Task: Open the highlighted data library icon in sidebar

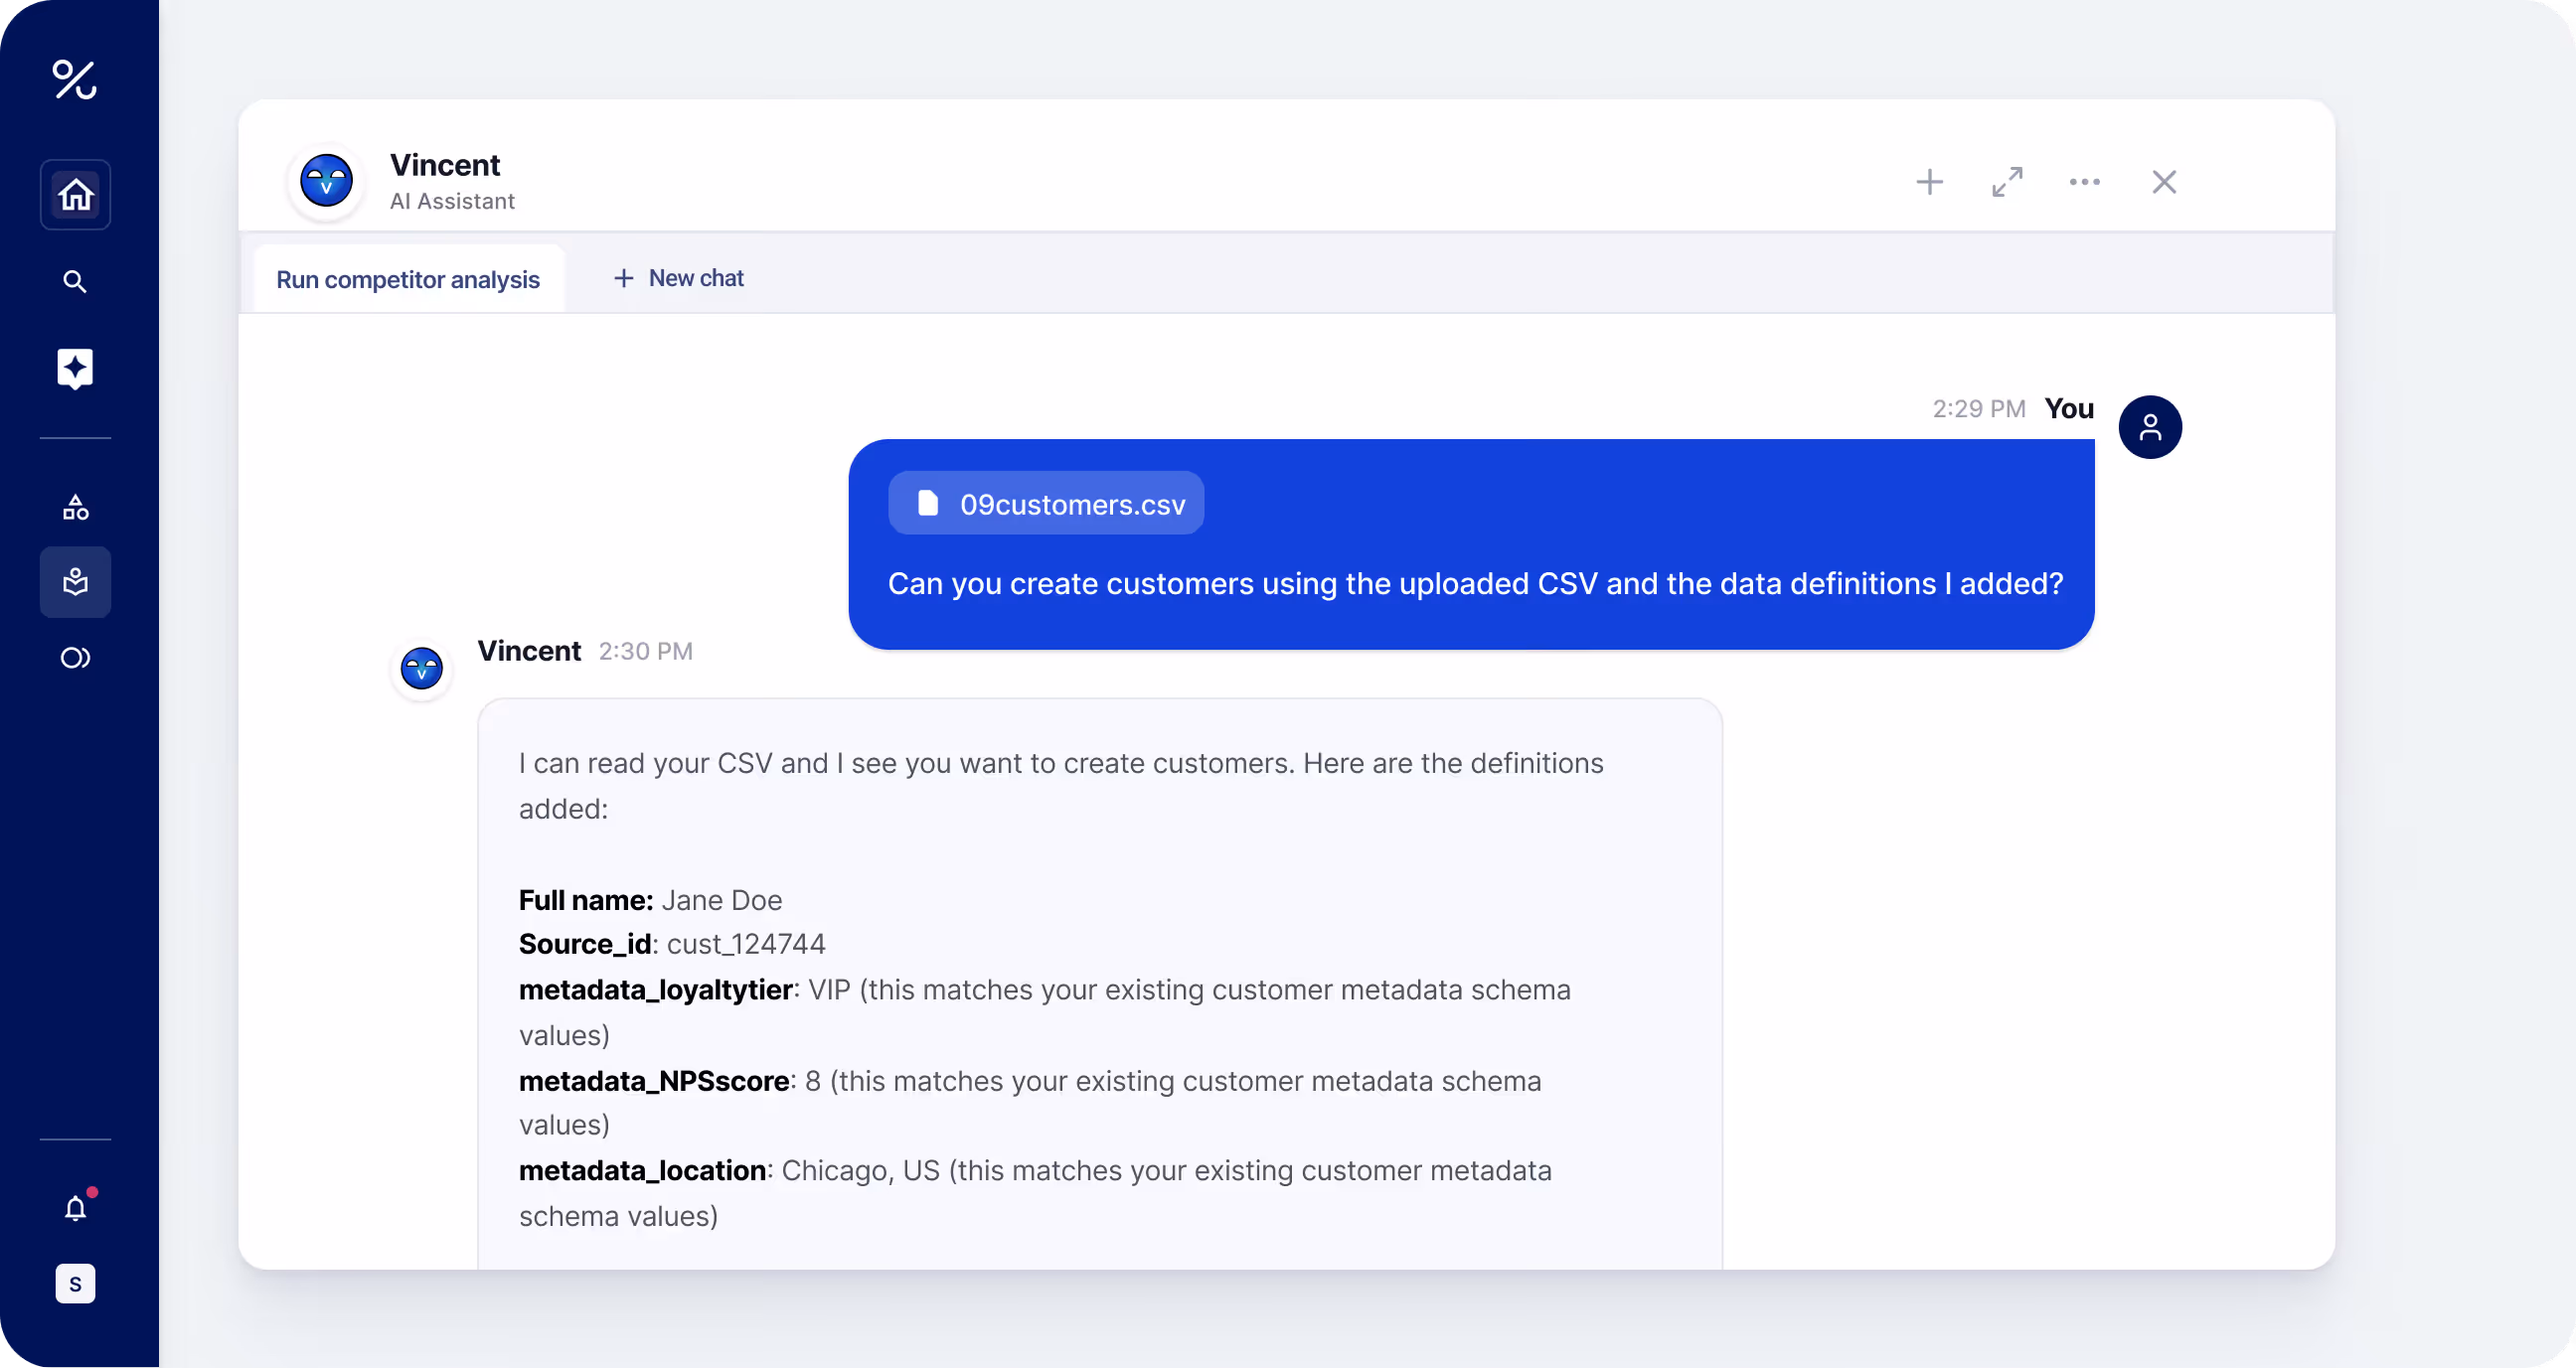Action: tap(75, 581)
